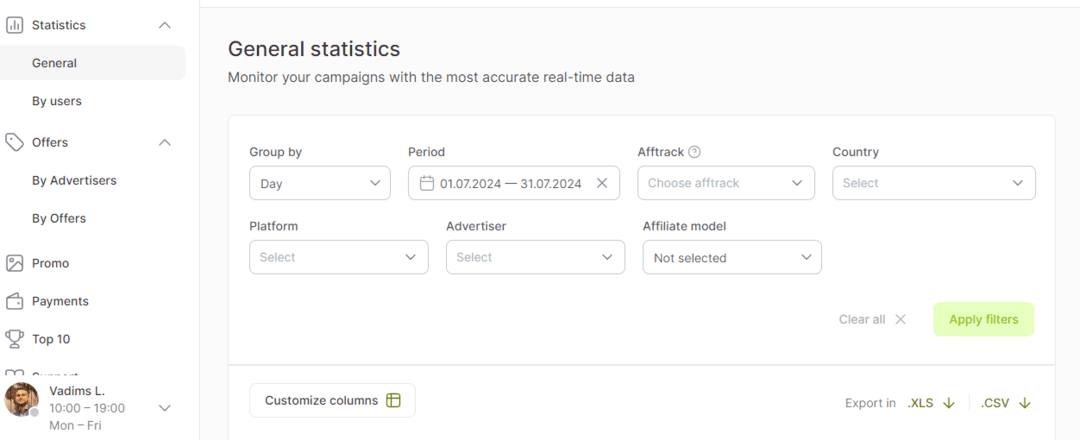This screenshot has width=1080, height=440.
Task: Click the Vadims L. profile avatar
Action: 21,400
